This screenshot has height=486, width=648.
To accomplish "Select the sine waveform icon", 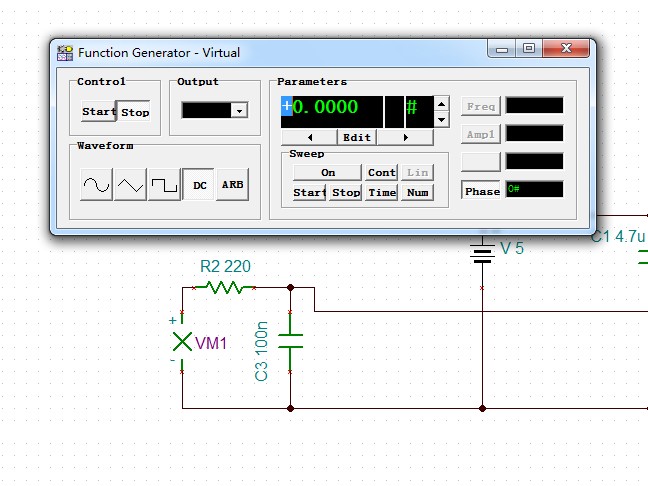I will (96, 185).
